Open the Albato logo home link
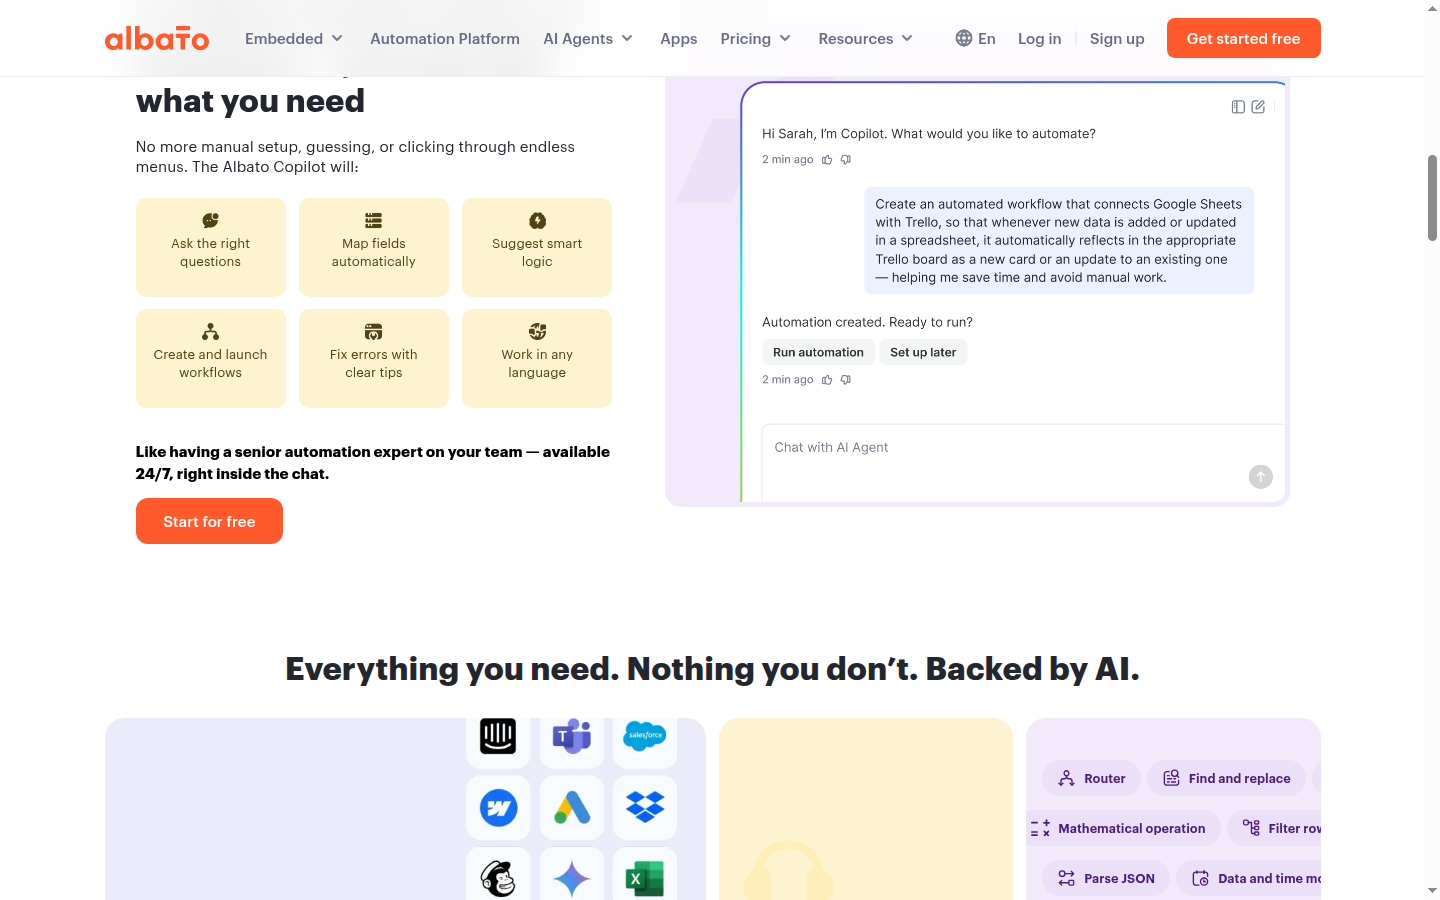1440x900 pixels. (x=157, y=39)
